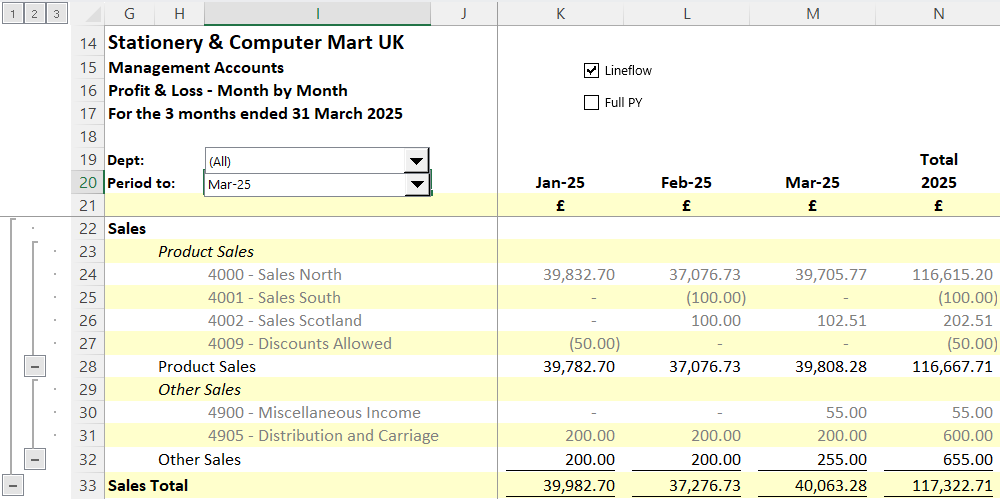Click Sales Total Jan-25 value 39,982.70
Screen dimensions: 1000x499
click(x=579, y=486)
